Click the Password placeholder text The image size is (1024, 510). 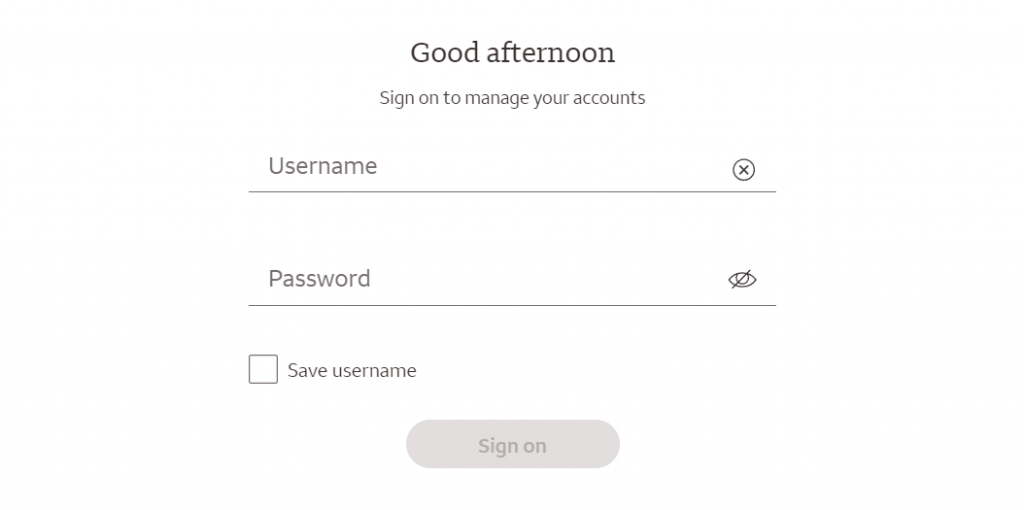pyautogui.click(x=319, y=279)
